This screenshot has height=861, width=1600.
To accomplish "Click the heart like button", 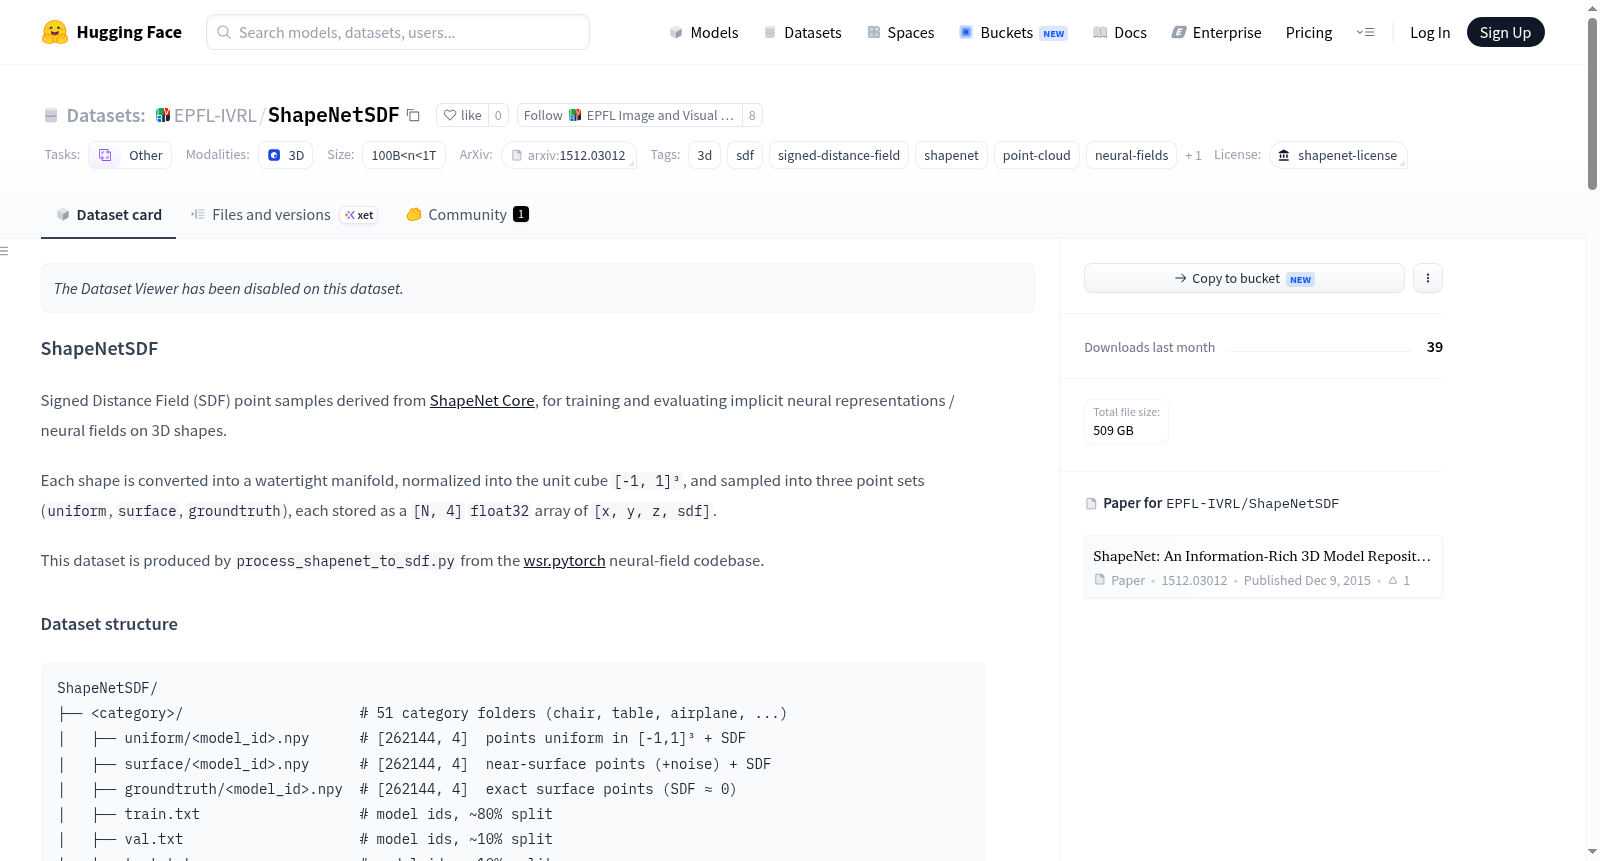I will point(462,115).
